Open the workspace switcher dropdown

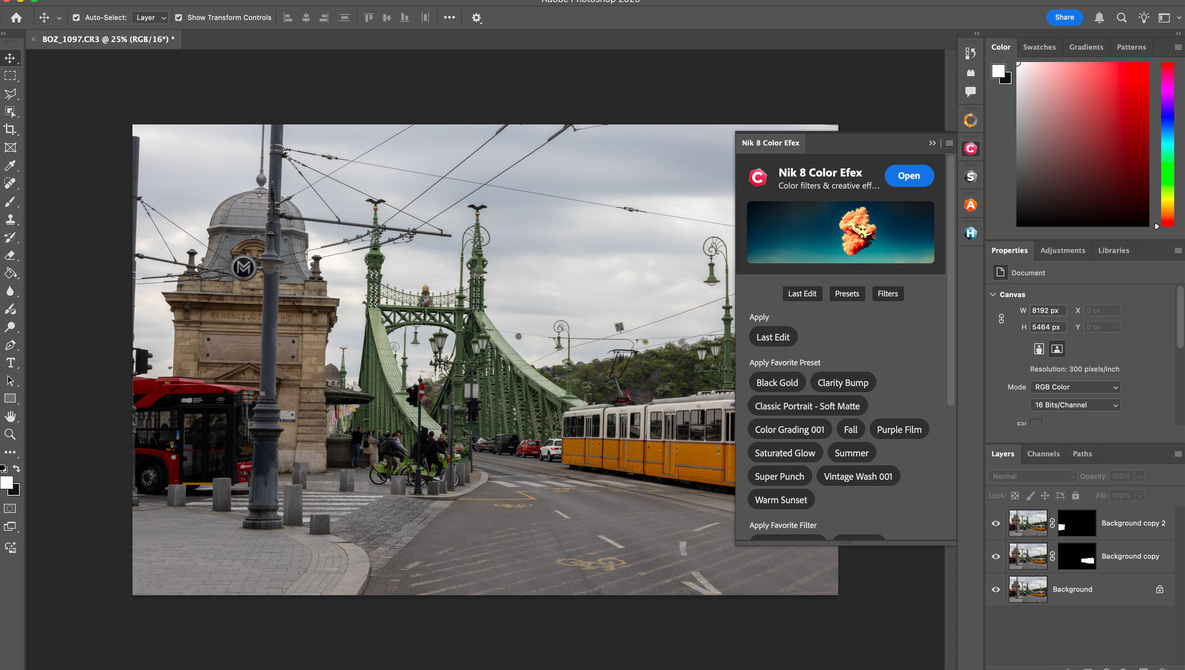tap(1168, 17)
